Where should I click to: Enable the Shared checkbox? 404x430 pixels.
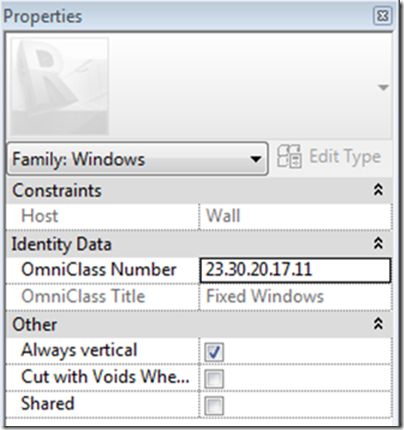[x=214, y=406]
